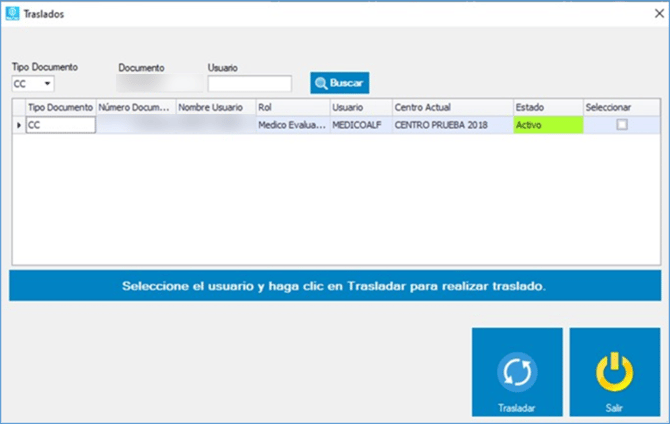This screenshot has height=424, width=670.
Task: Tick the Seleccionar checkbox for MEDICOALF
Action: (x=622, y=125)
